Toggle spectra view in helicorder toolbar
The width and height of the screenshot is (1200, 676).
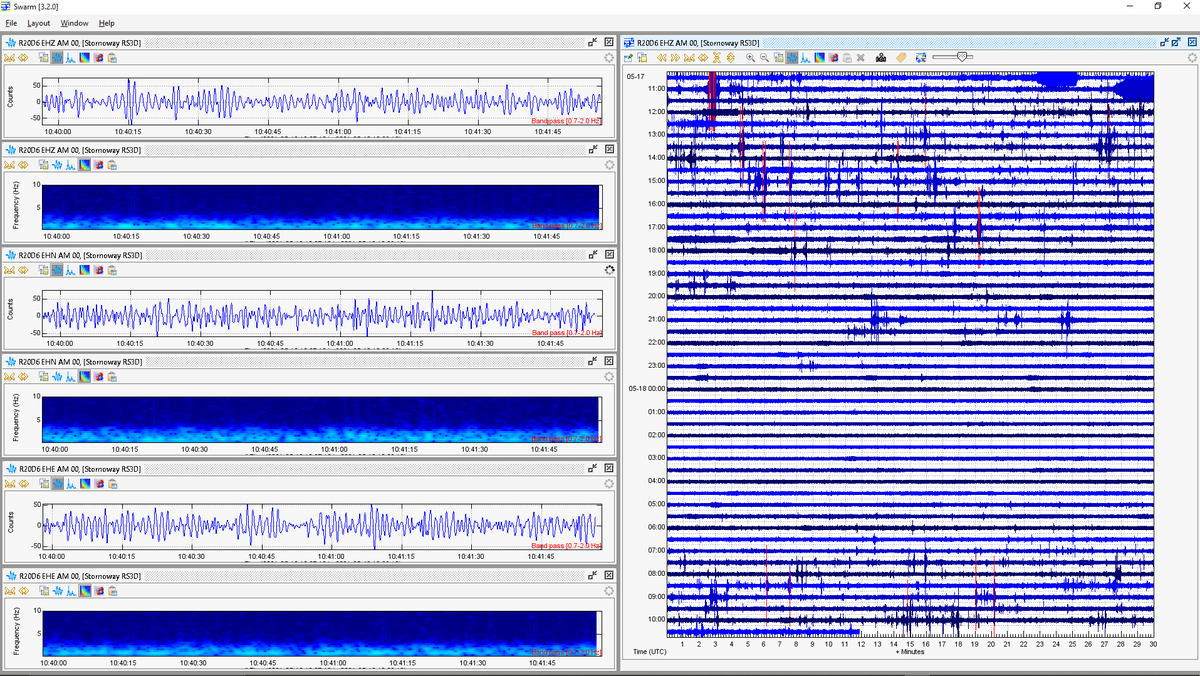click(x=806, y=58)
